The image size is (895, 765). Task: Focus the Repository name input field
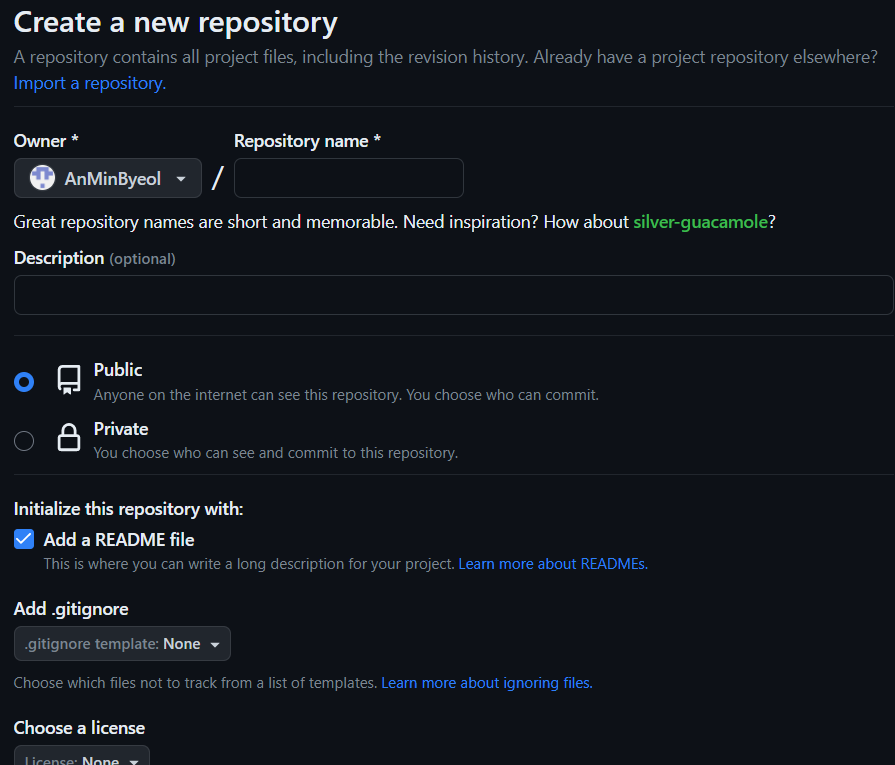(349, 178)
